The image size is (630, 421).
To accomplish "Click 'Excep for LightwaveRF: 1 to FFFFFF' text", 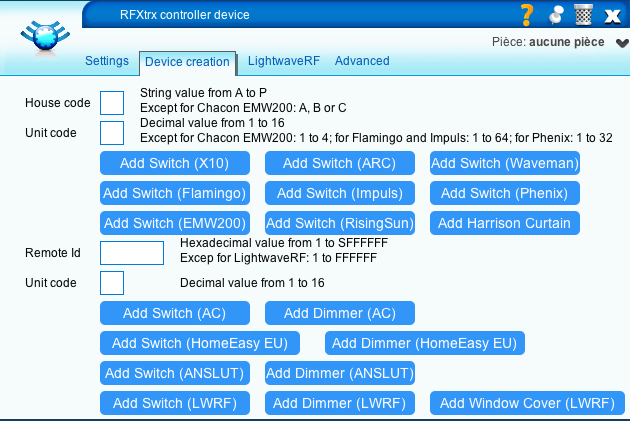I will coord(278,258).
